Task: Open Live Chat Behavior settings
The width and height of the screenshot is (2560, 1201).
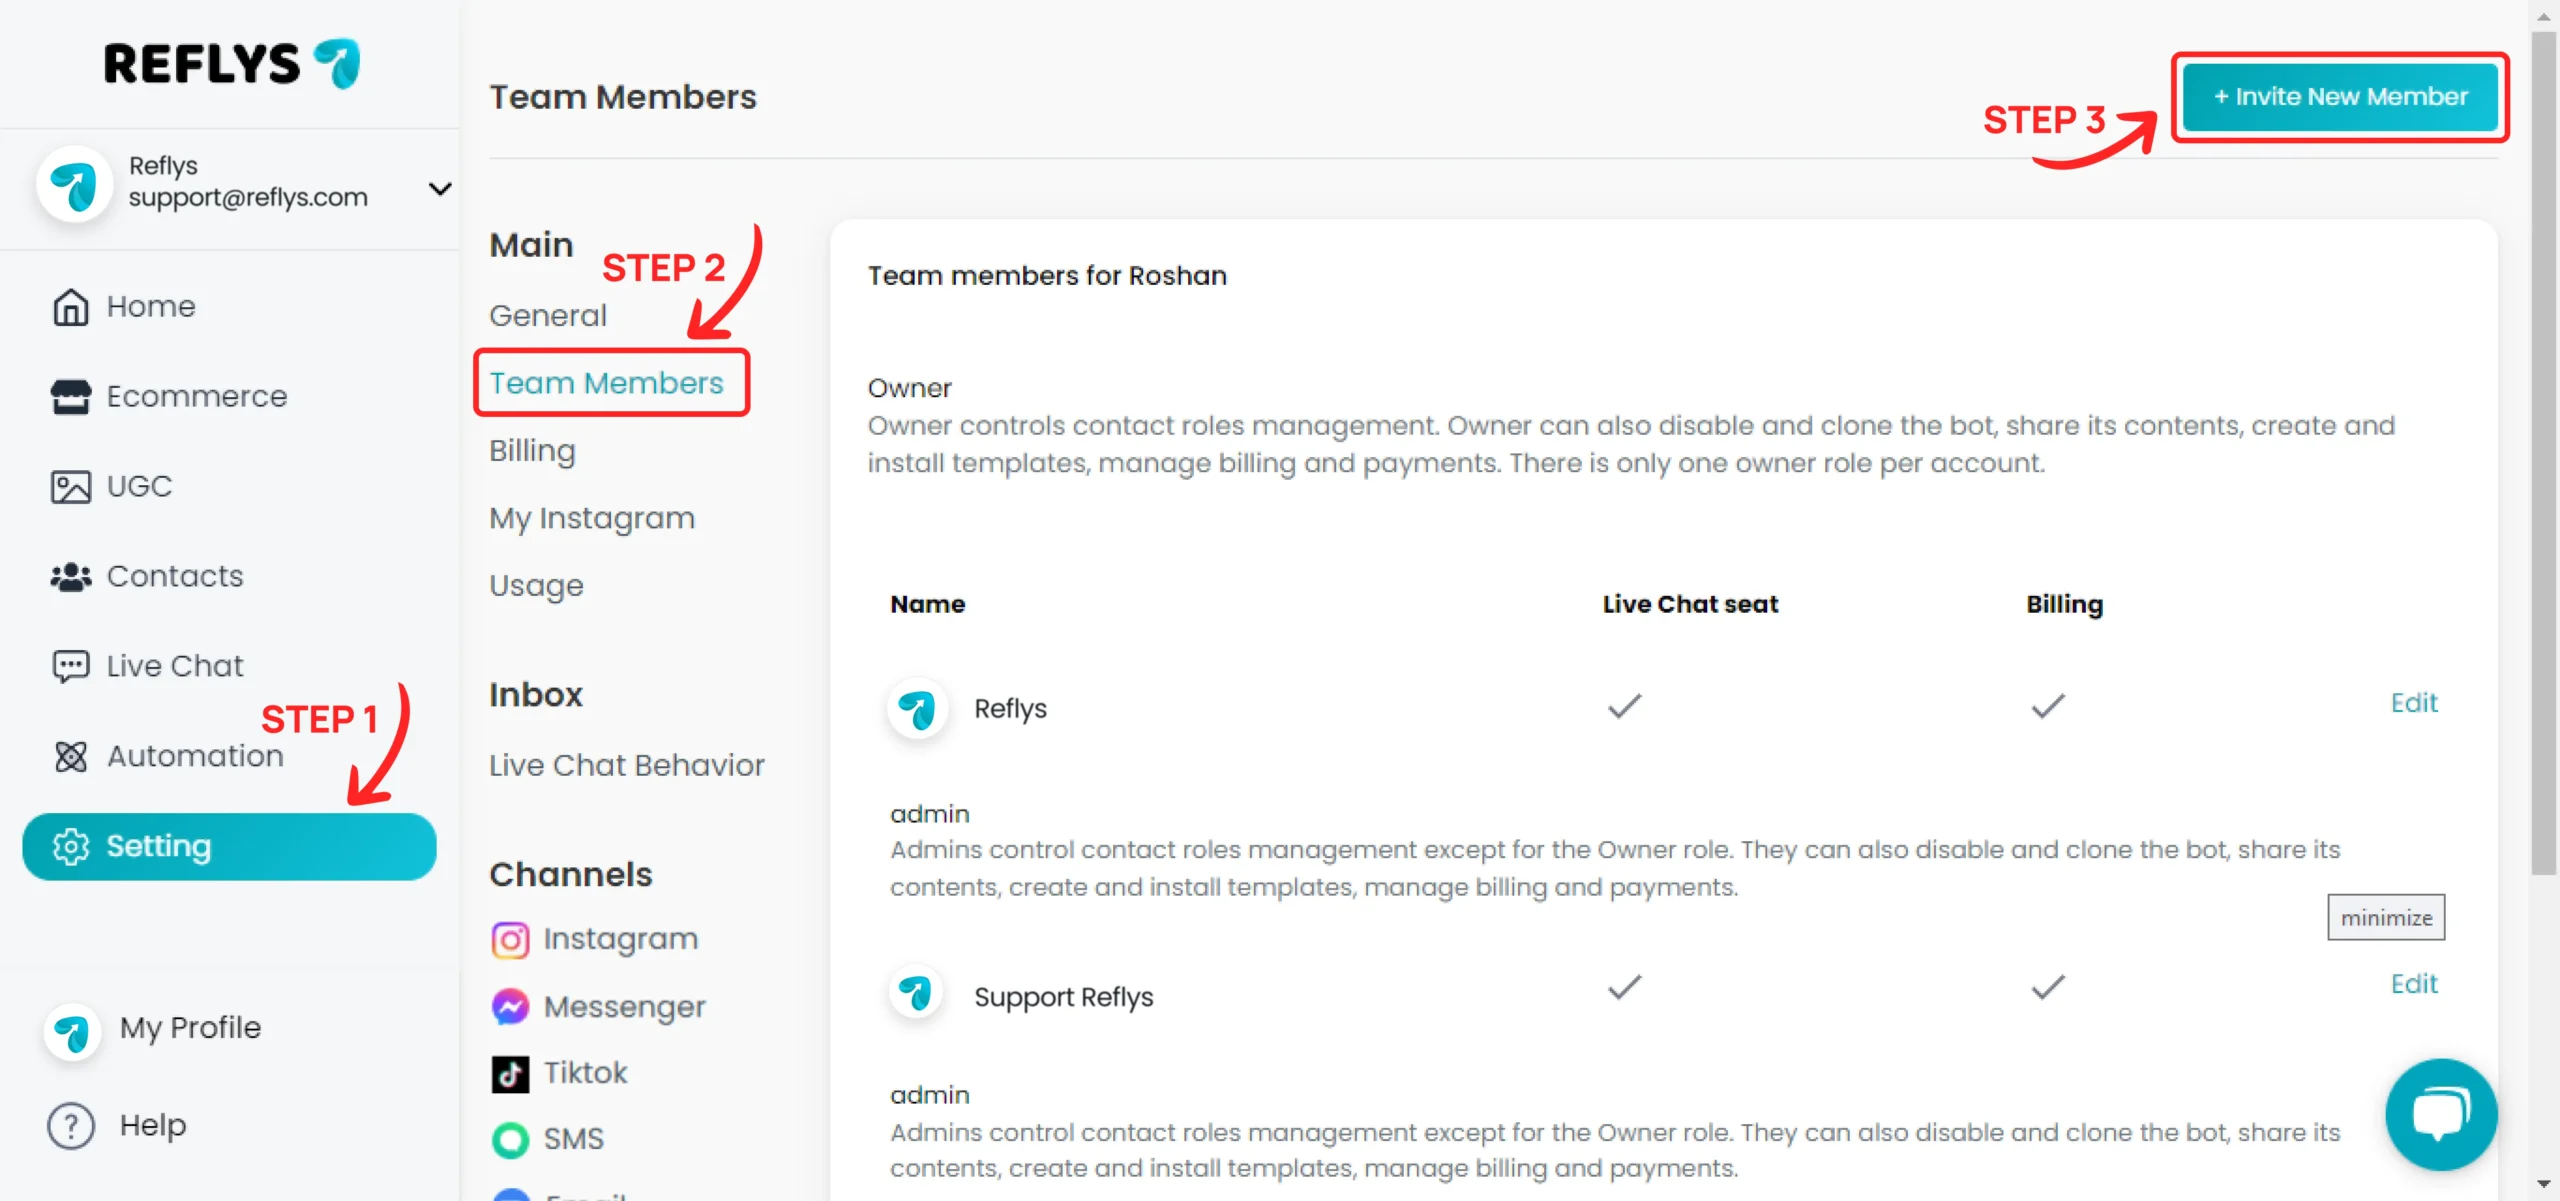Action: tap(627, 766)
